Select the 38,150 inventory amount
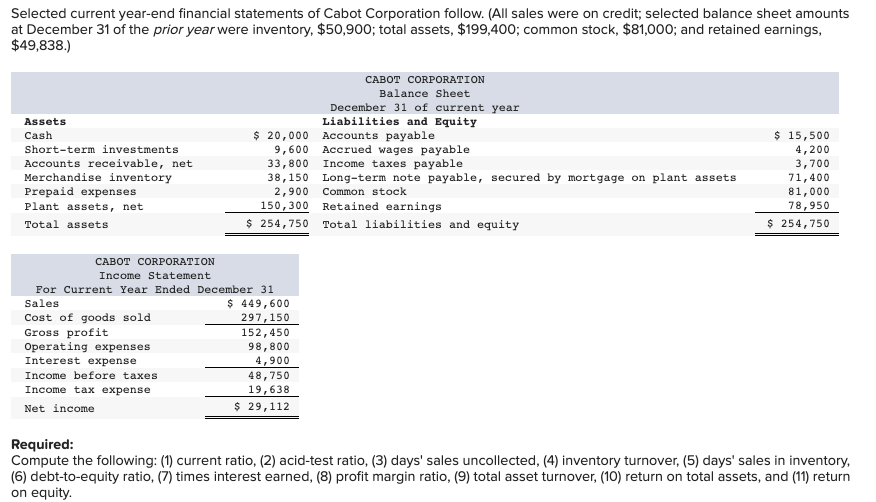This screenshot has width=876, height=502. click(288, 178)
